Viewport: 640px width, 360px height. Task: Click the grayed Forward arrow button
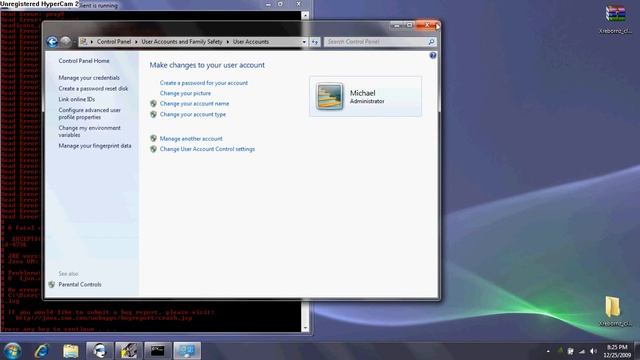[65, 41]
